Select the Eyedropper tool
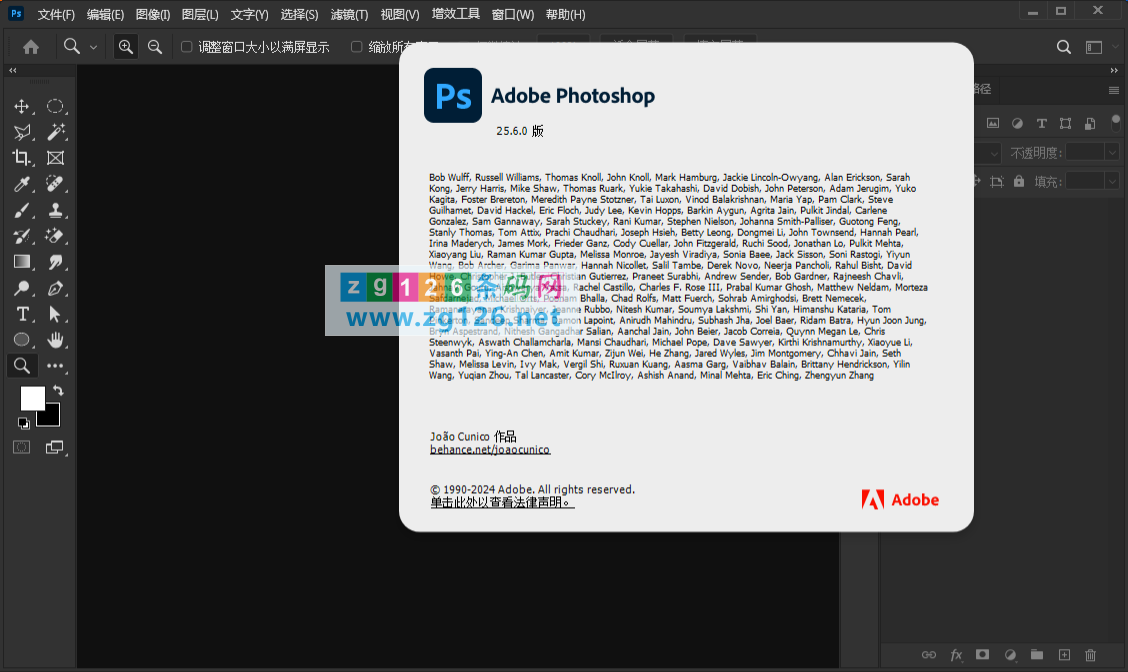The height and width of the screenshot is (672, 1128). [22, 184]
